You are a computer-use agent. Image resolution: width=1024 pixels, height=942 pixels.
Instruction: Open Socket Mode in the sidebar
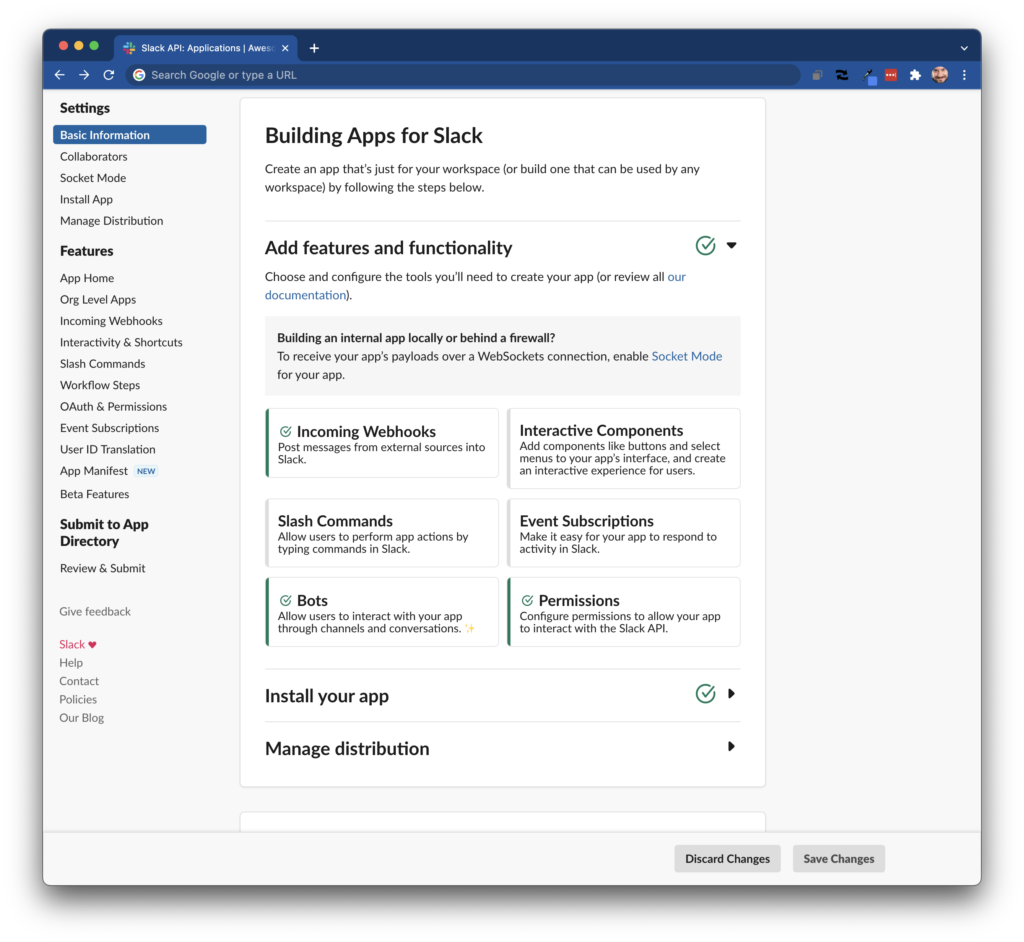pos(93,178)
